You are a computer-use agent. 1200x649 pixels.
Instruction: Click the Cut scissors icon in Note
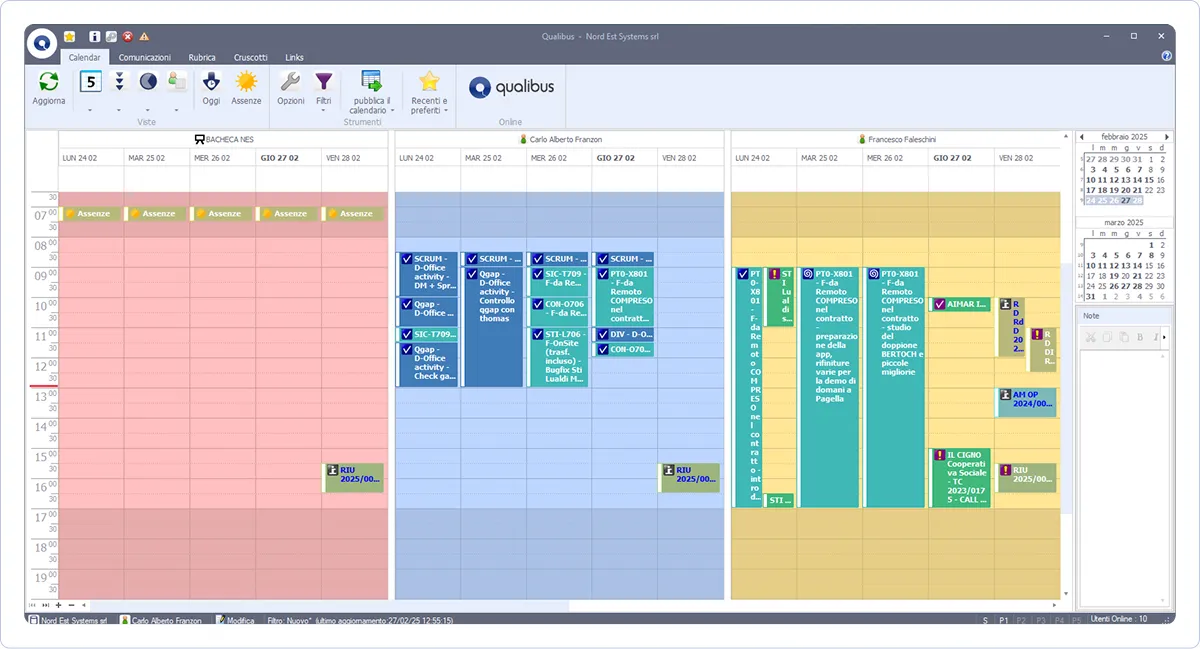(x=1091, y=338)
